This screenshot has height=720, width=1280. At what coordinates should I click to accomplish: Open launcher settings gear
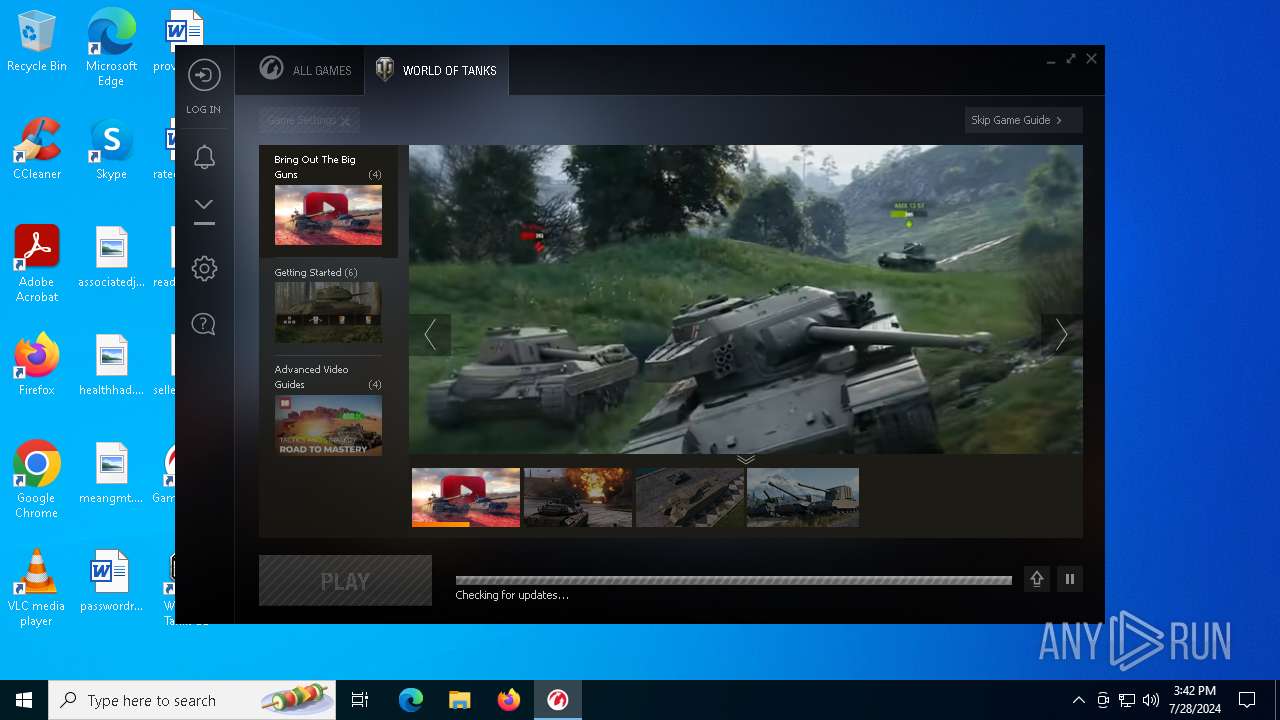[x=204, y=268]
